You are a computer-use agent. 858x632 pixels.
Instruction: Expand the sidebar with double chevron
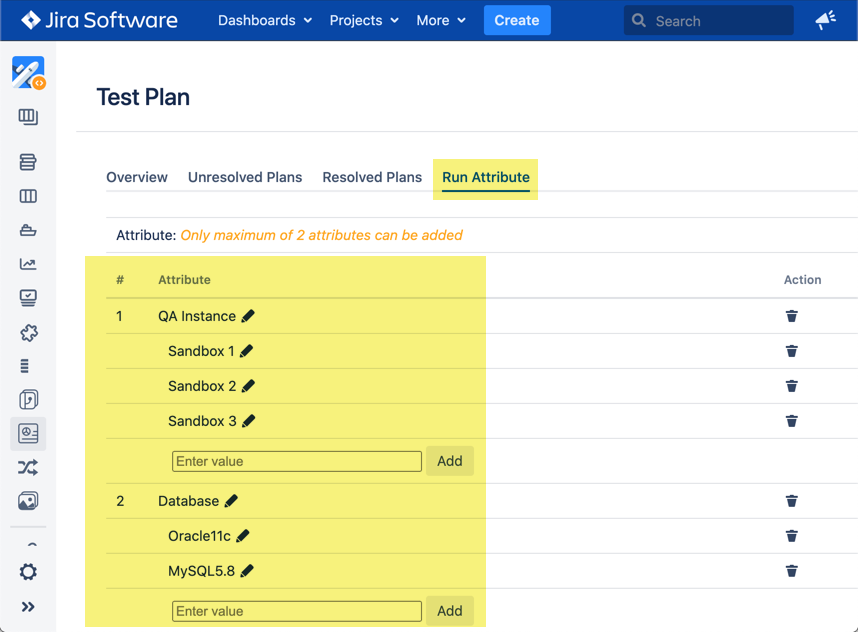pos(28,607)
